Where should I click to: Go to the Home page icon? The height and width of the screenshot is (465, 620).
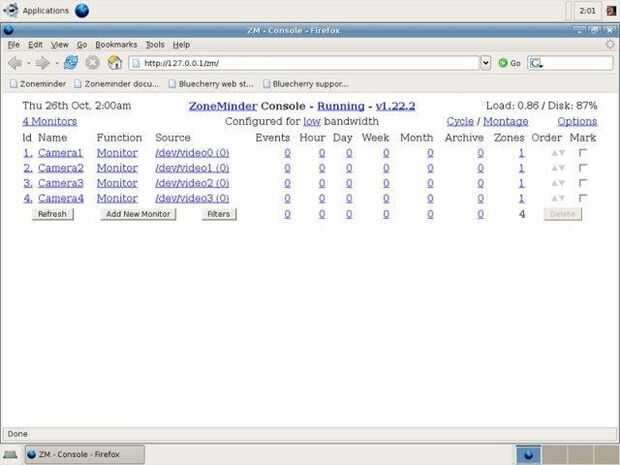pyautogui.click(x=115, y=62)
